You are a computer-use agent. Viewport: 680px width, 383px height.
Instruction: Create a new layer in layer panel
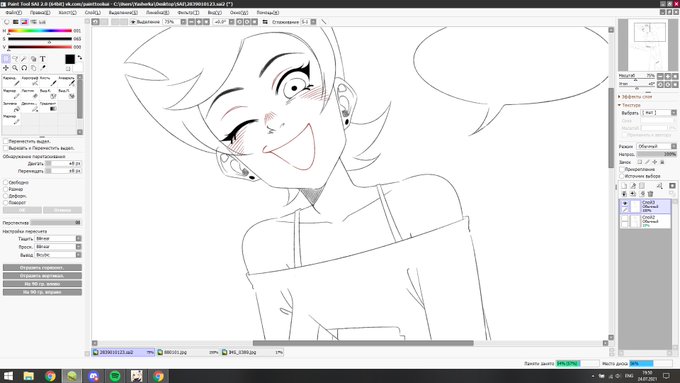624,186
